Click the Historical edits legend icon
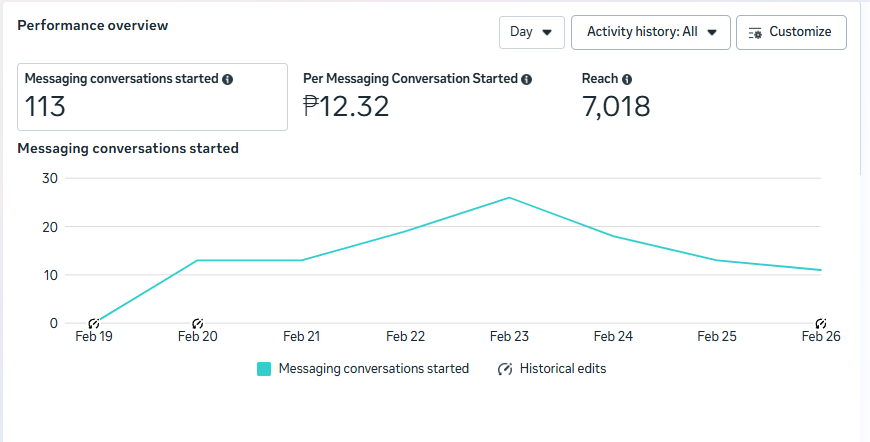The width and height of the screenshot is (870, 442). 505,369
